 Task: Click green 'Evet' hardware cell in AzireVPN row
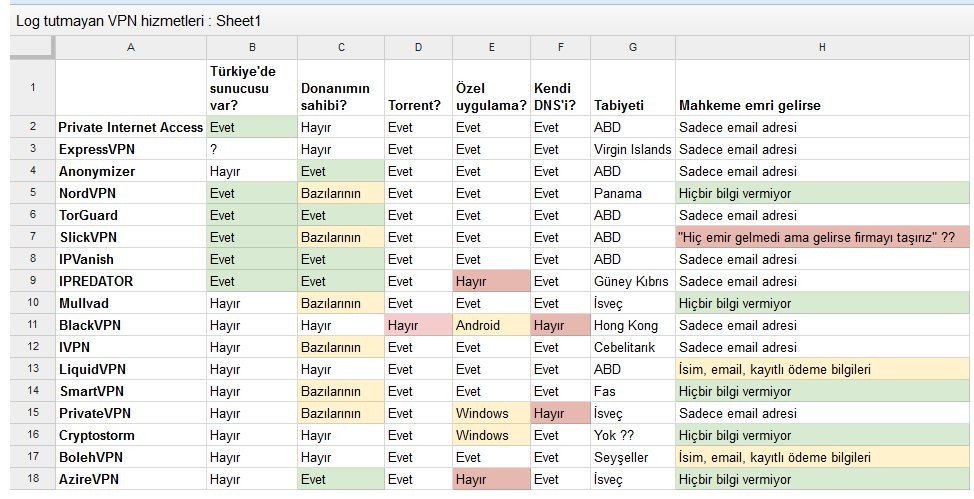click(340, 479)
